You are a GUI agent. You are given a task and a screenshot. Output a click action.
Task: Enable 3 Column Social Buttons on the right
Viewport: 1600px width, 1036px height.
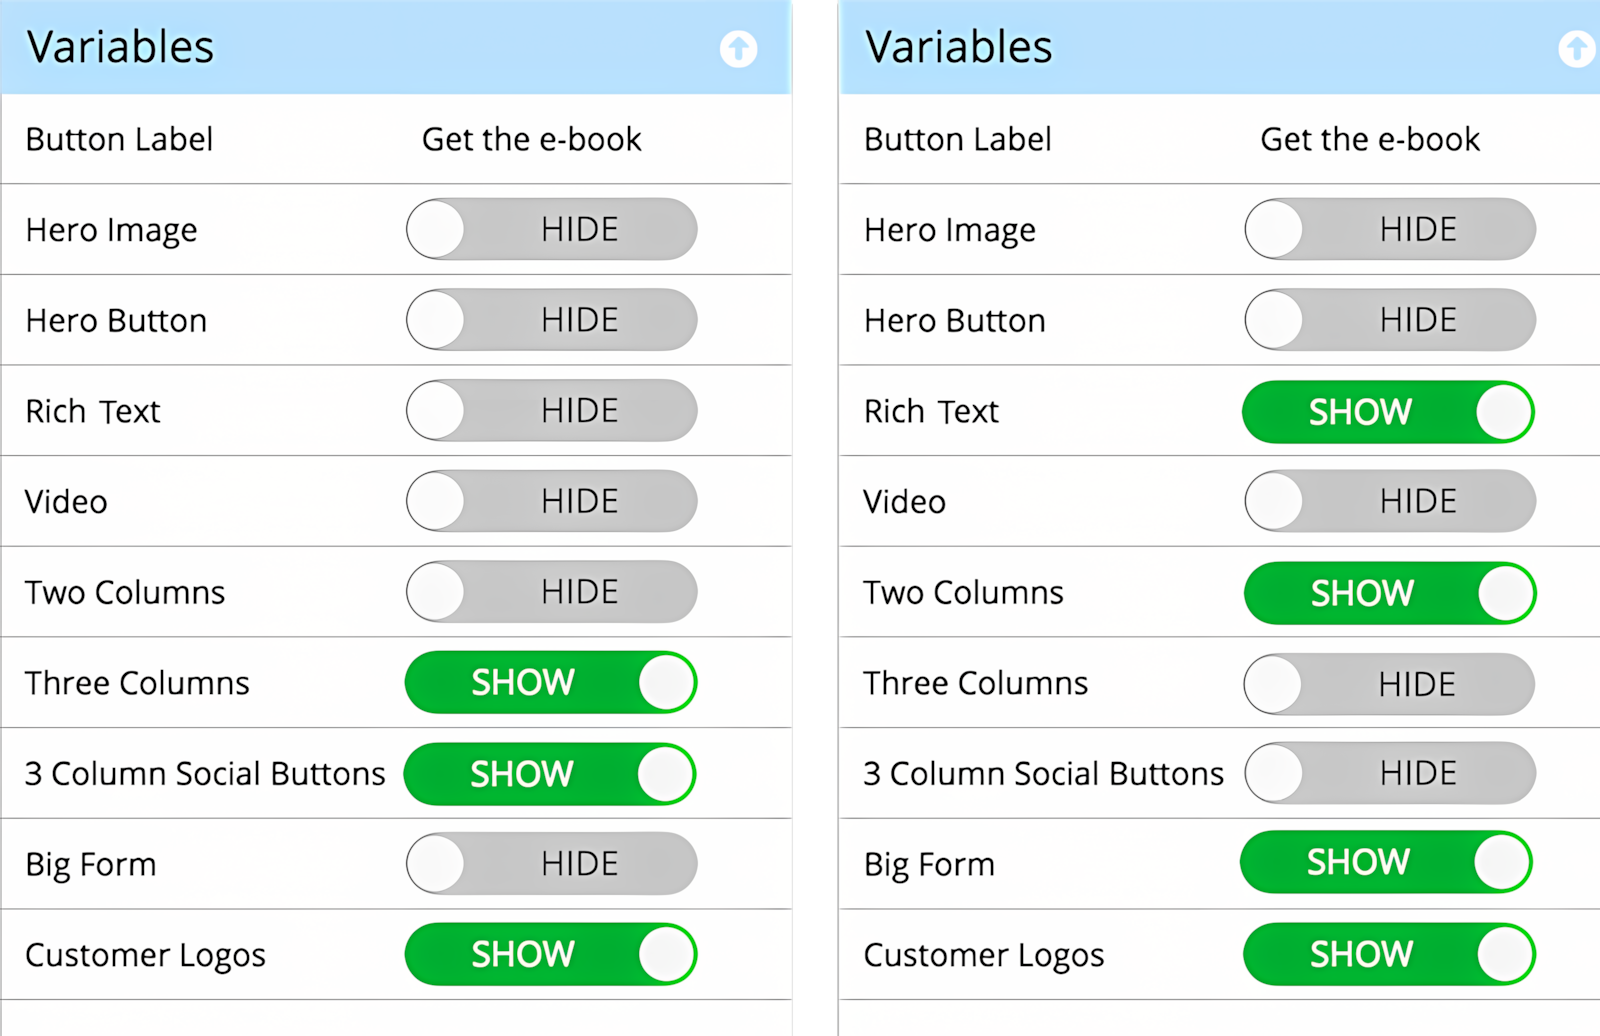click(x=1388, y=772)
